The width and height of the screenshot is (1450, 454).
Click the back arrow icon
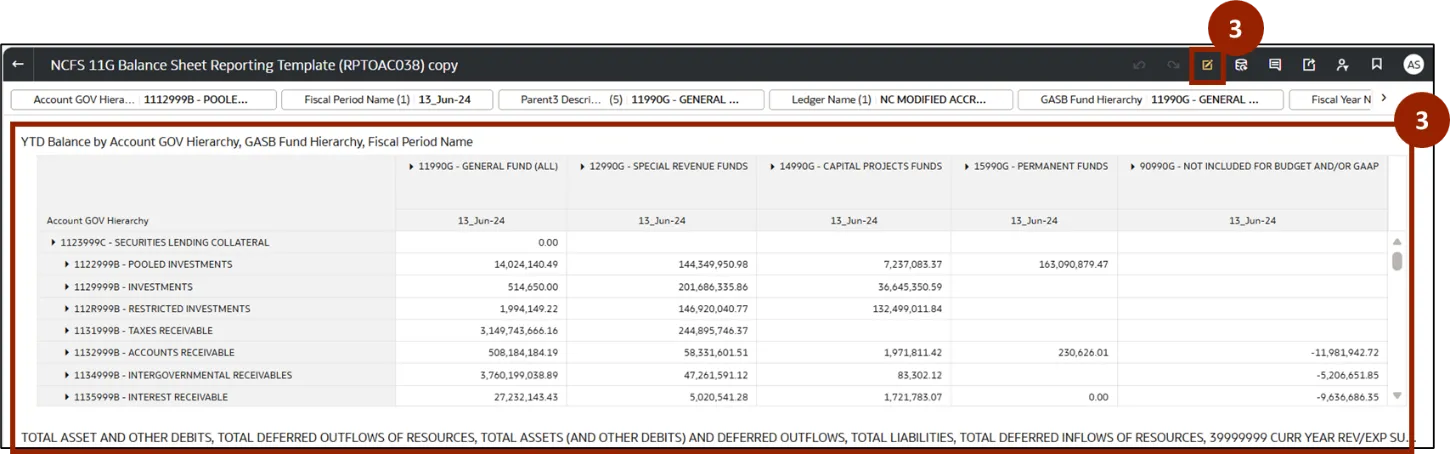click(x=18, y=65)
